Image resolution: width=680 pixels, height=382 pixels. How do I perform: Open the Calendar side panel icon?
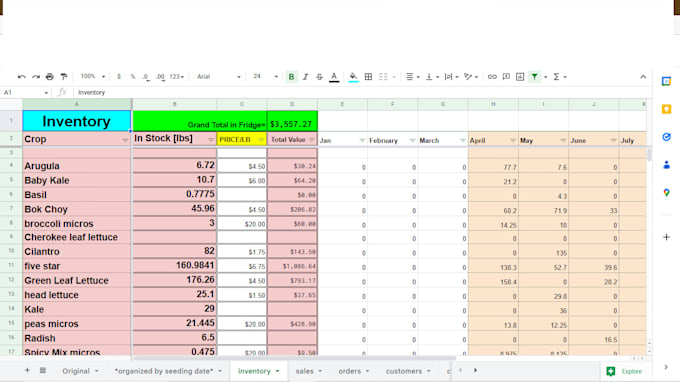(x=666, y=81)
